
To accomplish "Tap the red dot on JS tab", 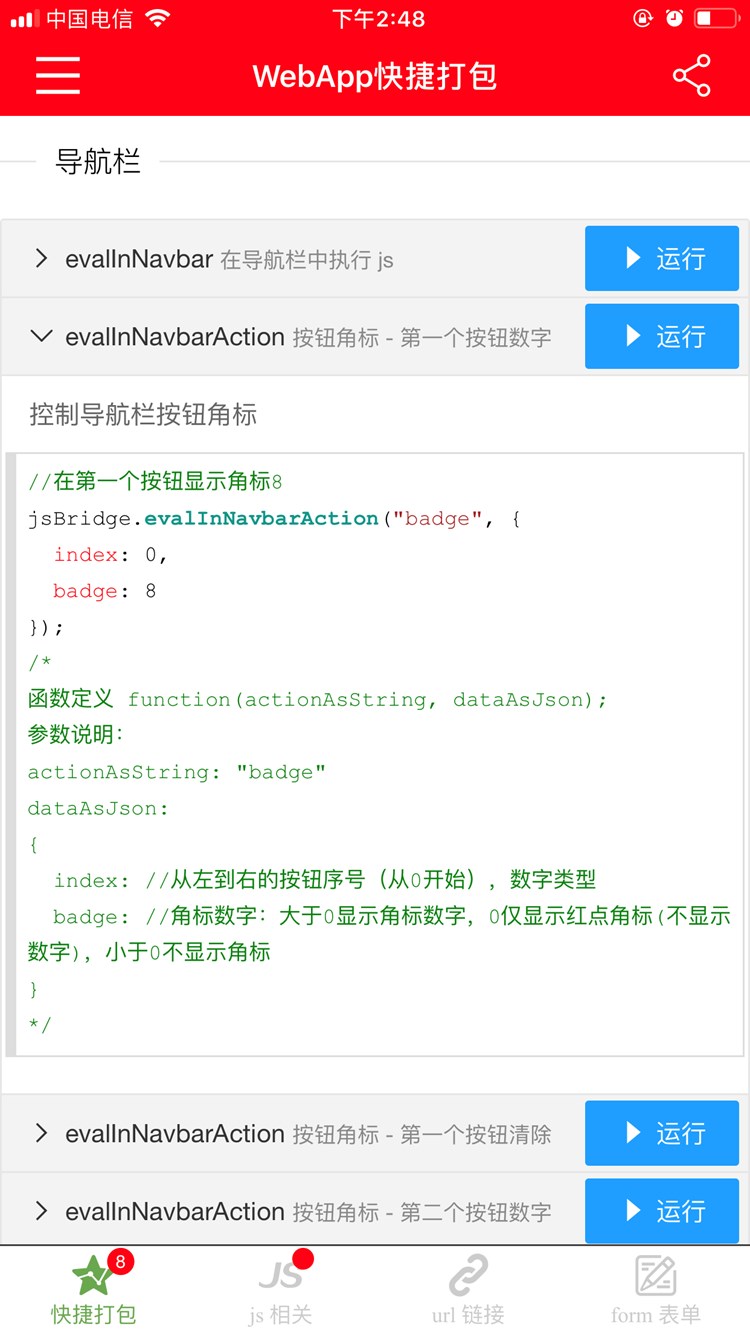I will 302,1258.
